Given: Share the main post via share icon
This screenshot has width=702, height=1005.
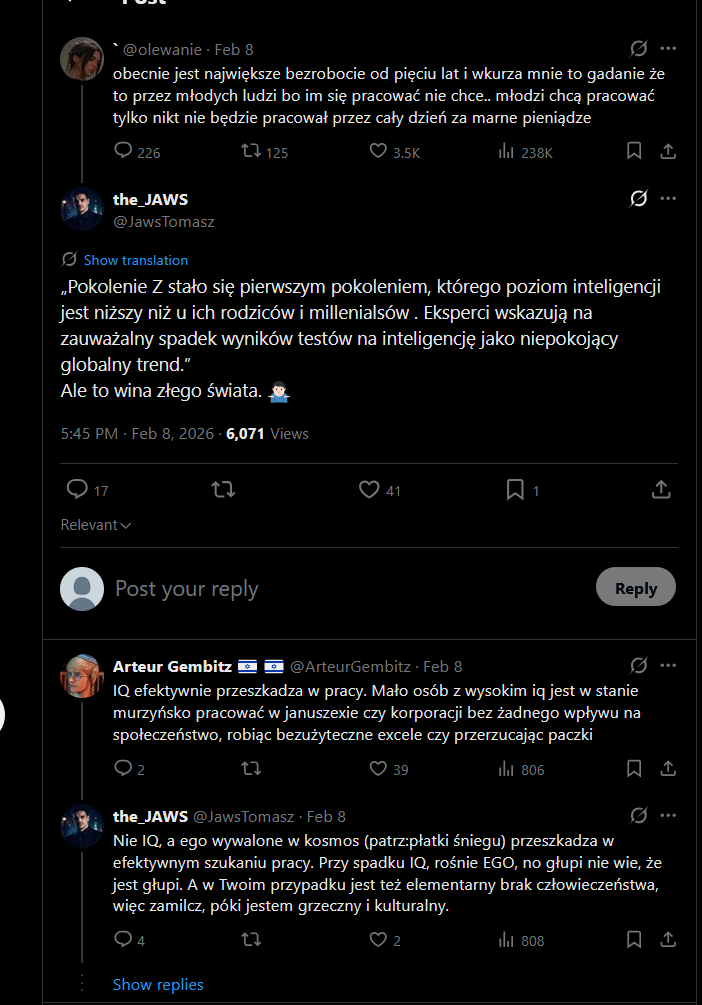Looking at the screenshot, I should [x=661, y=490].
